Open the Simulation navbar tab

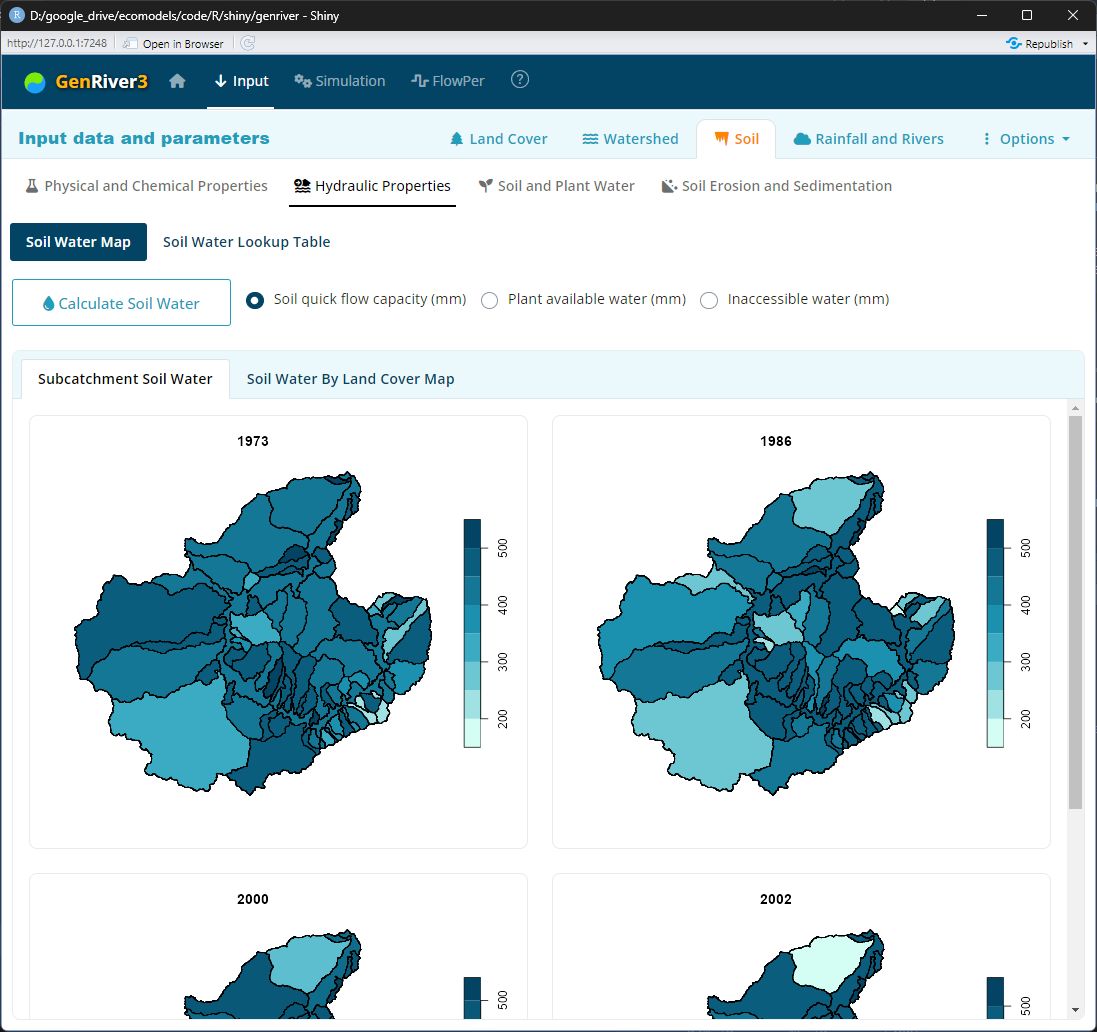(x=339, y=81)
